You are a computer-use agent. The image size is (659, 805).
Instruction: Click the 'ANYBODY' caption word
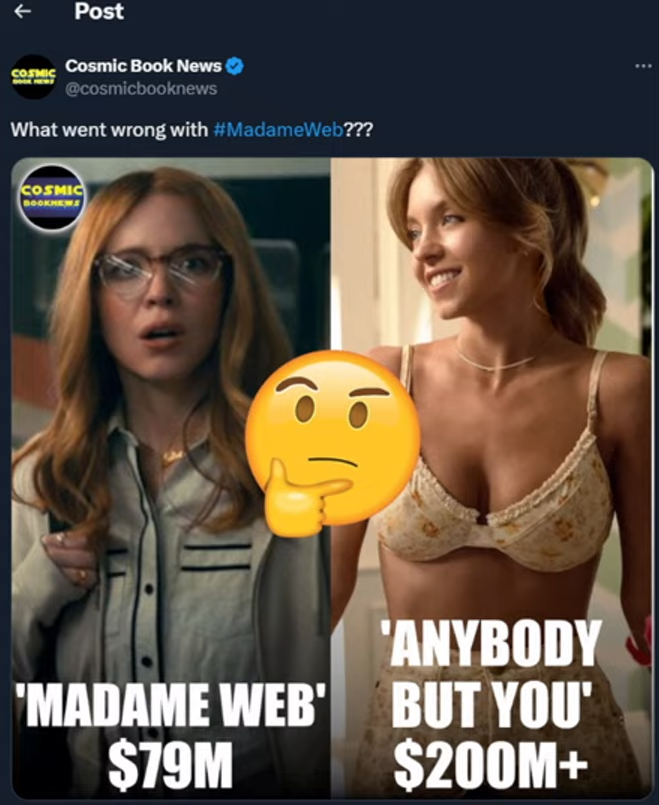point(492,644)
